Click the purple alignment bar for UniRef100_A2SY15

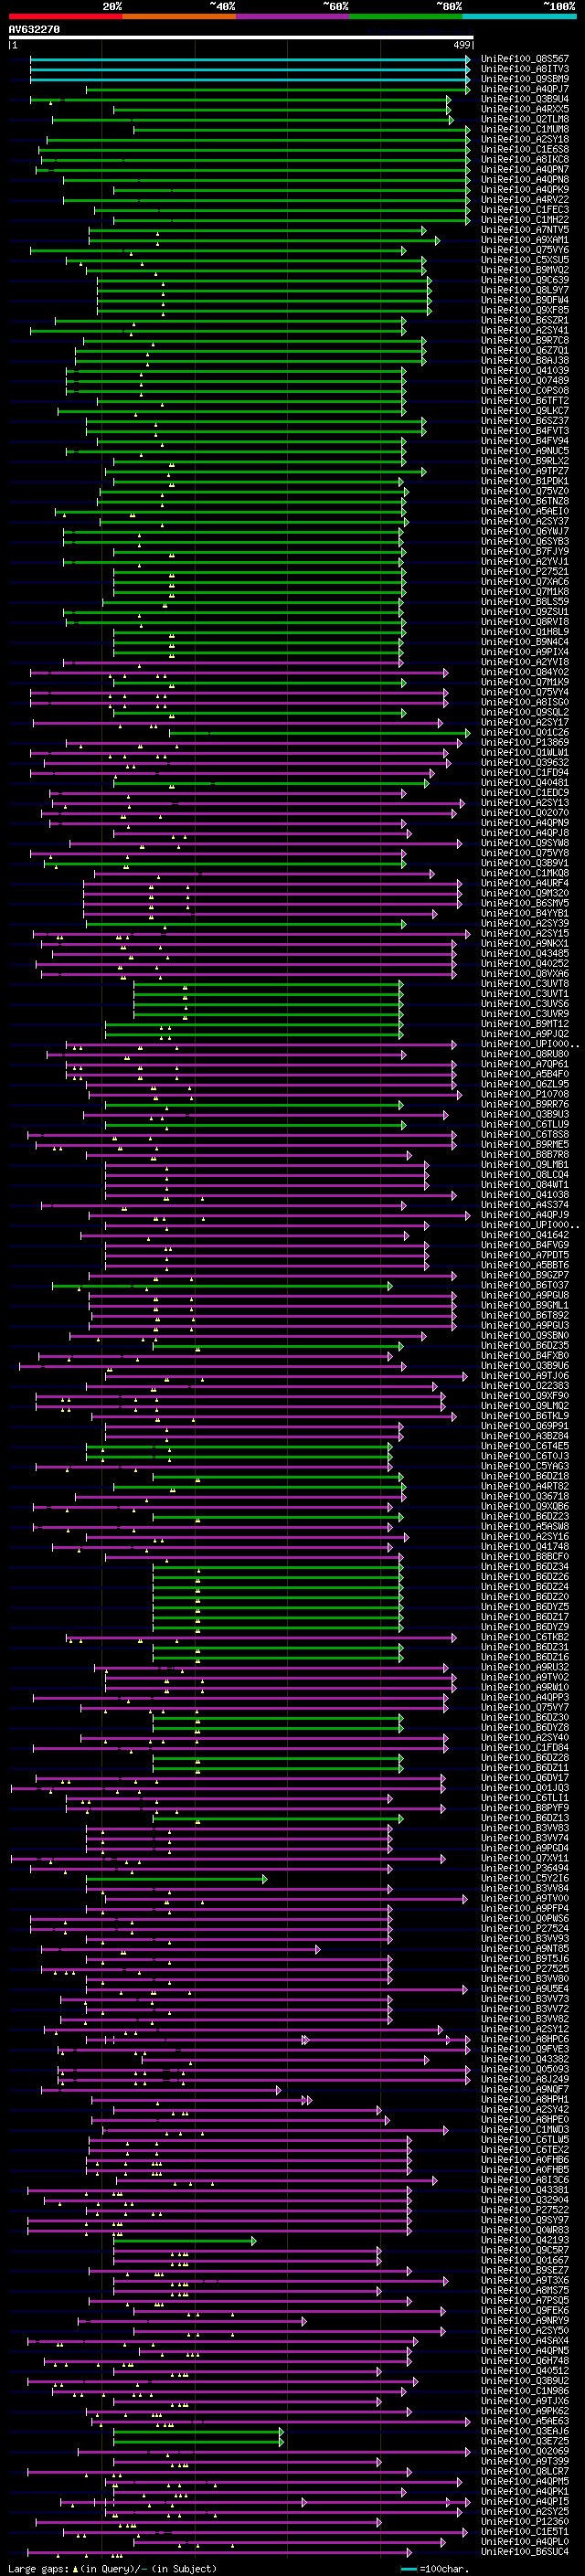pos(250,934)
